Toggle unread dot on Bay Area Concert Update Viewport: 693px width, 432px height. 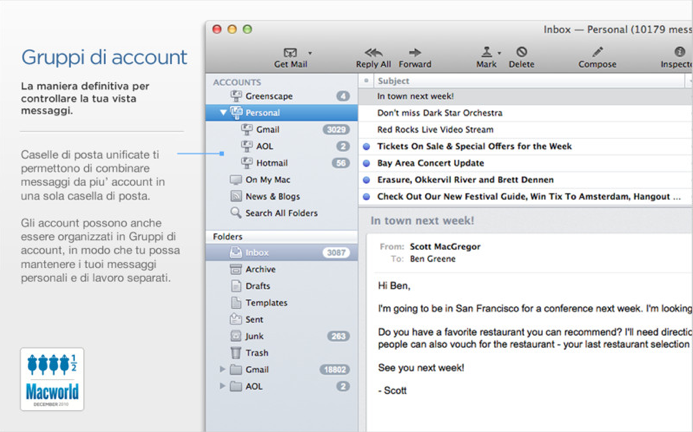click(x=366, y=164)
